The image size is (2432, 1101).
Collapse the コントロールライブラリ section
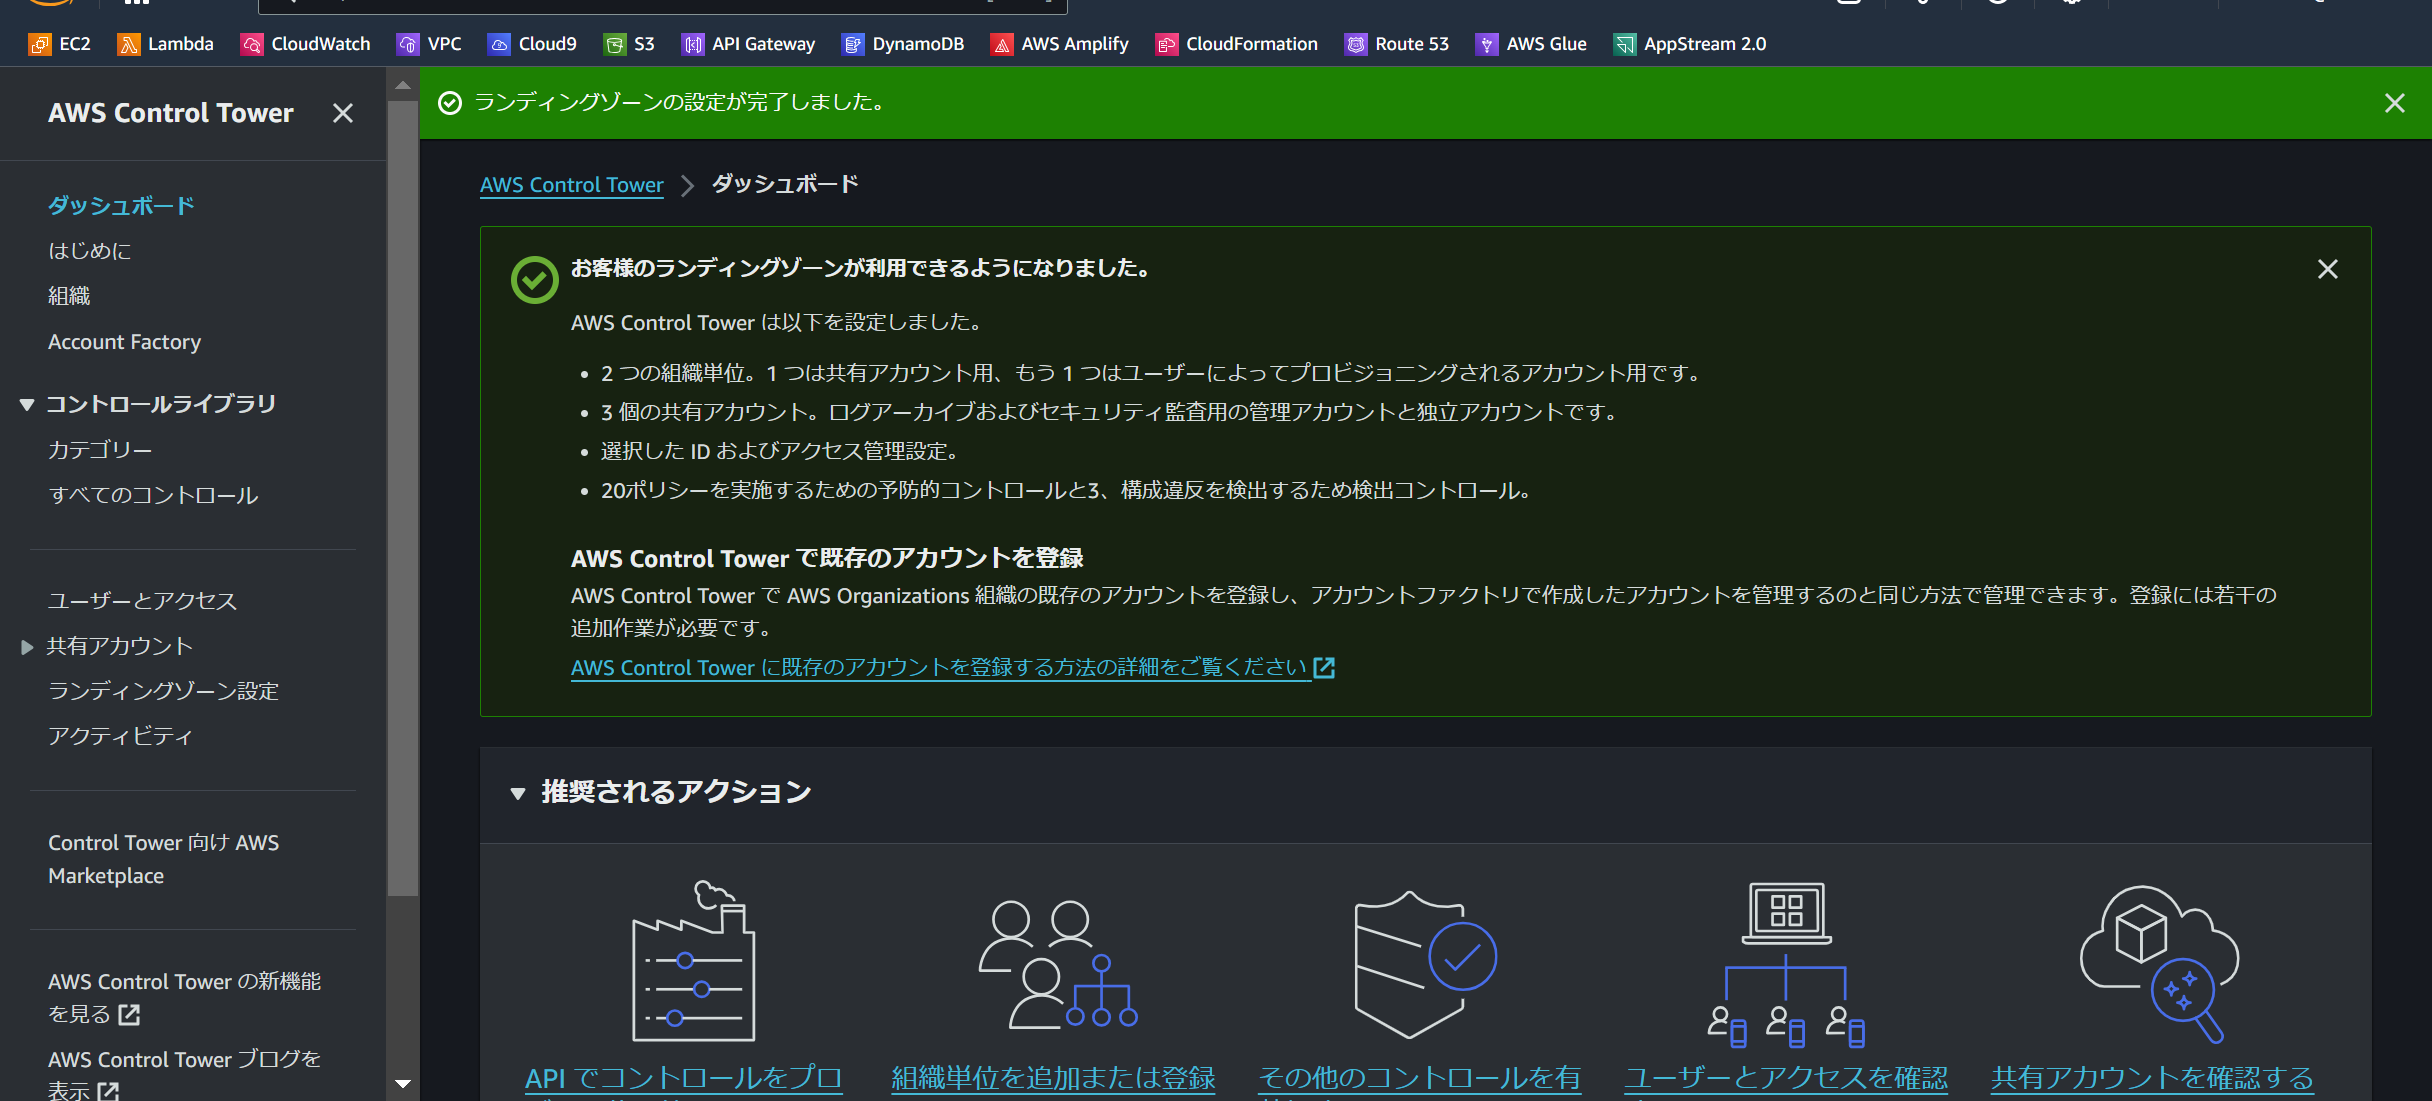tap(26, 404)
